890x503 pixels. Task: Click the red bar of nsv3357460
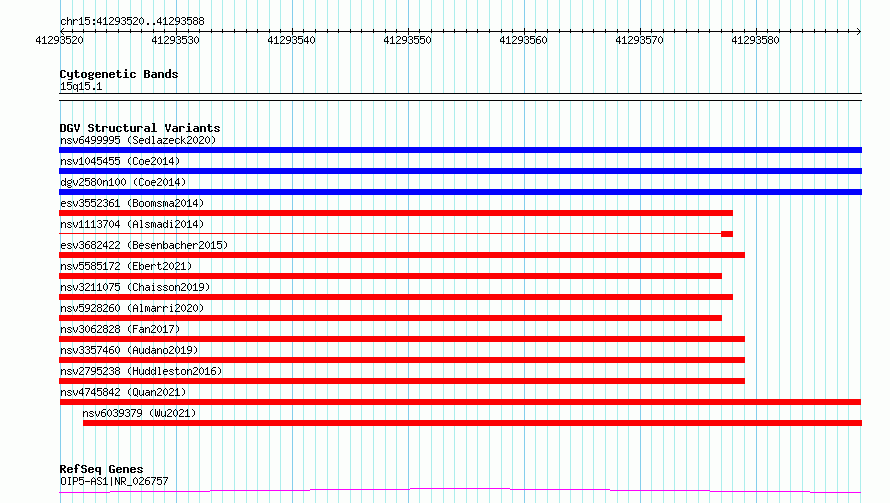coord(402,360)
